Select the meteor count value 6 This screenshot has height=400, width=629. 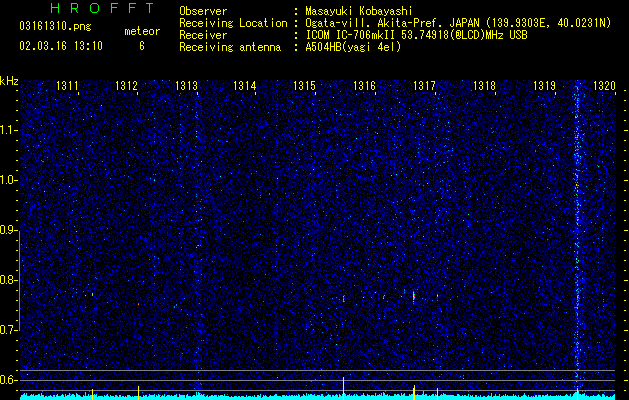tap(142, 46)
